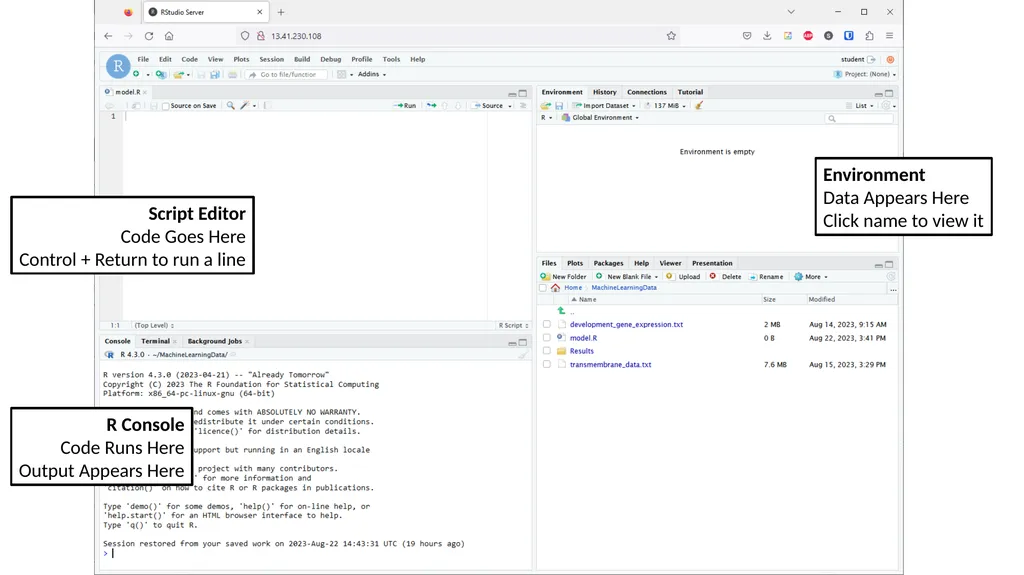
Task: Open the 137 MiB memory usage dropdown
Action: tap(665, 105)
